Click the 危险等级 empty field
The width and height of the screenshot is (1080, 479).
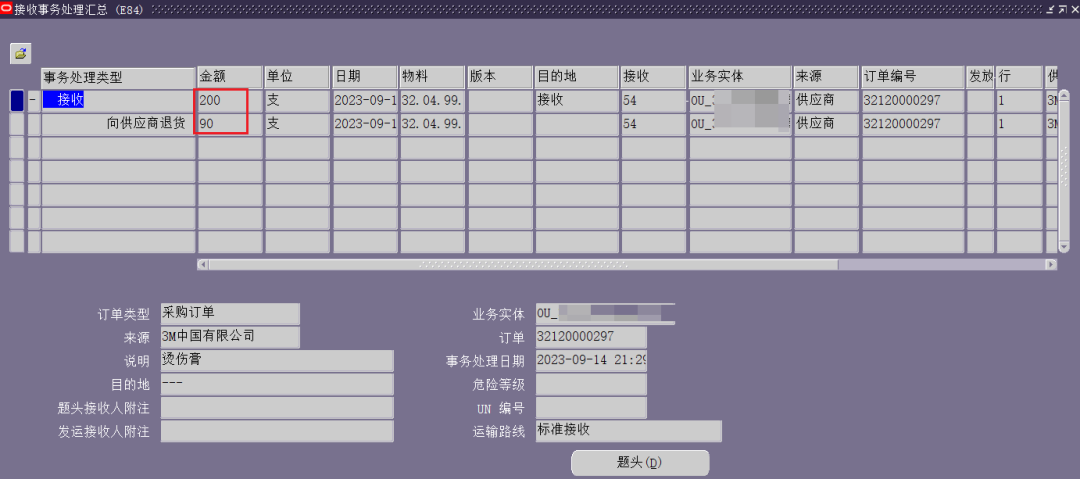[591, 384]
